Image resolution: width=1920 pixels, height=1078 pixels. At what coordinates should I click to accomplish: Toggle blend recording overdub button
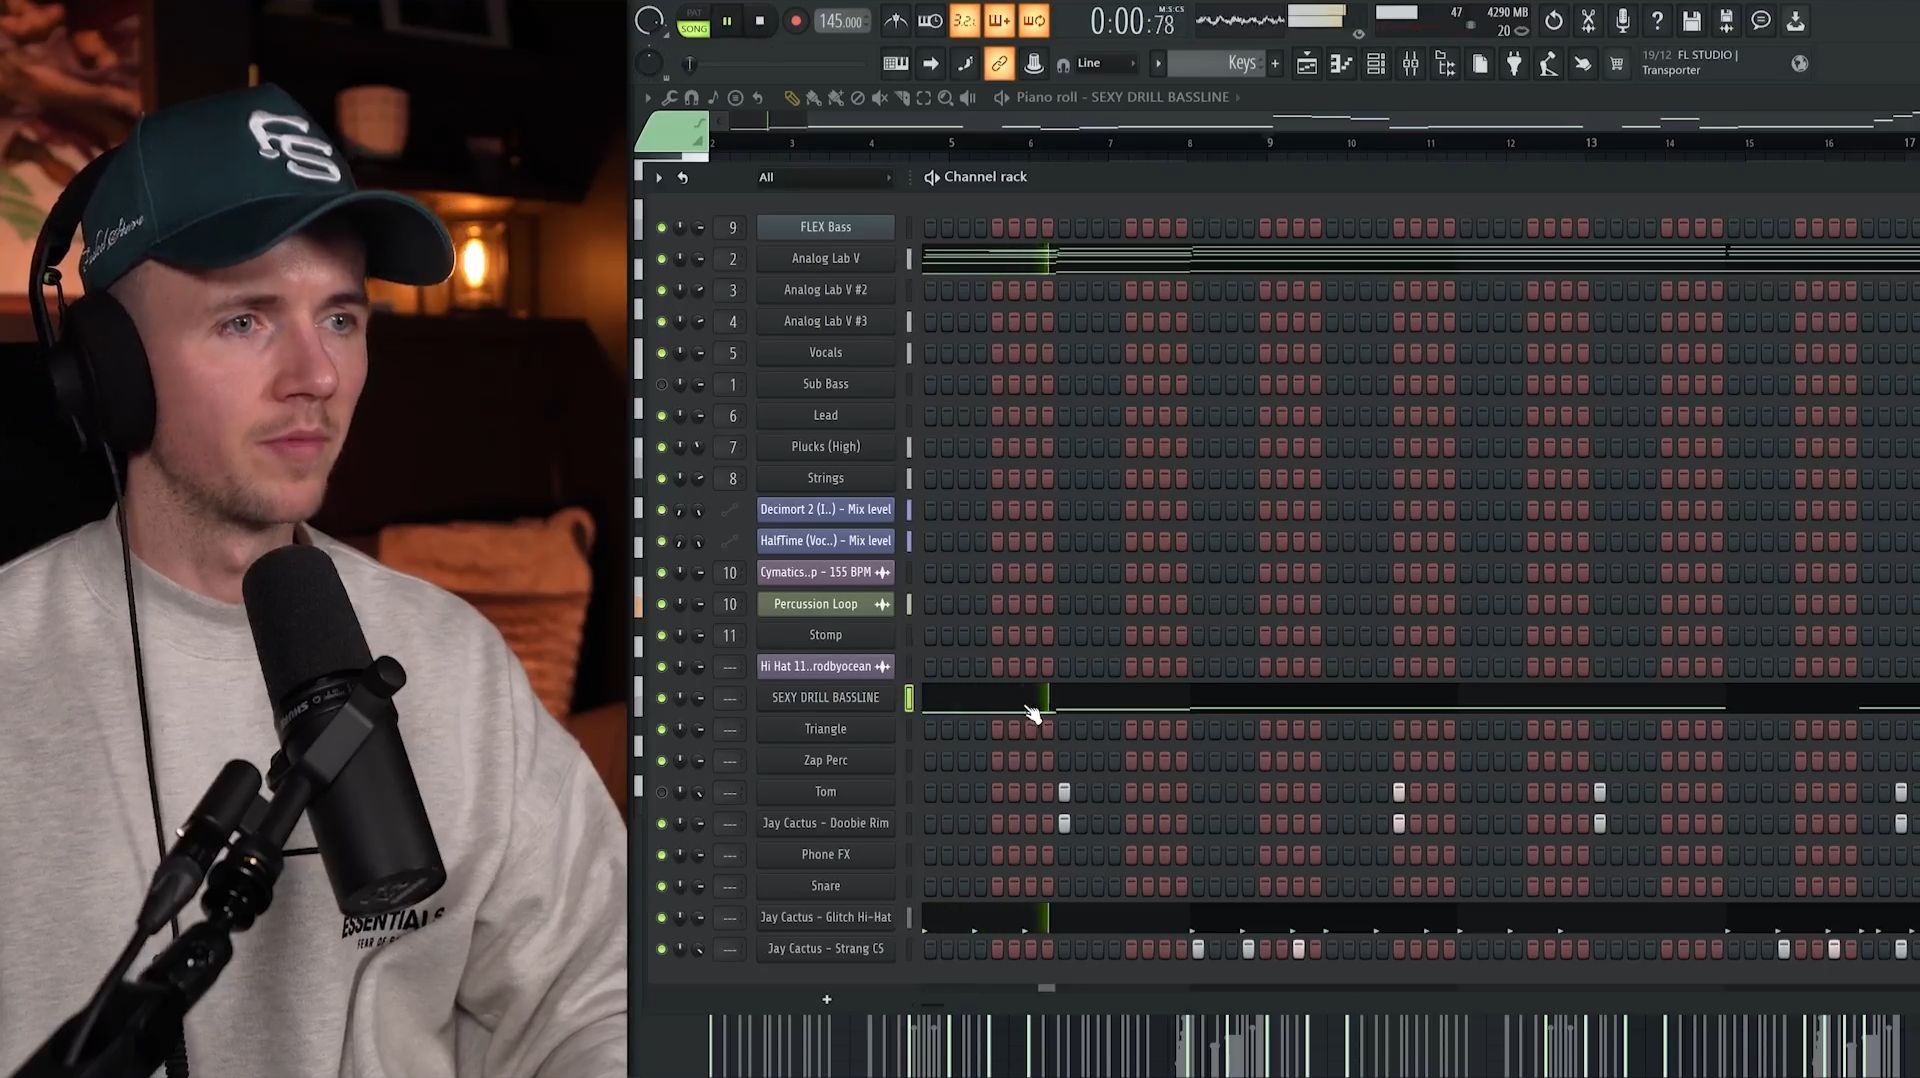(x=999, y=21)
